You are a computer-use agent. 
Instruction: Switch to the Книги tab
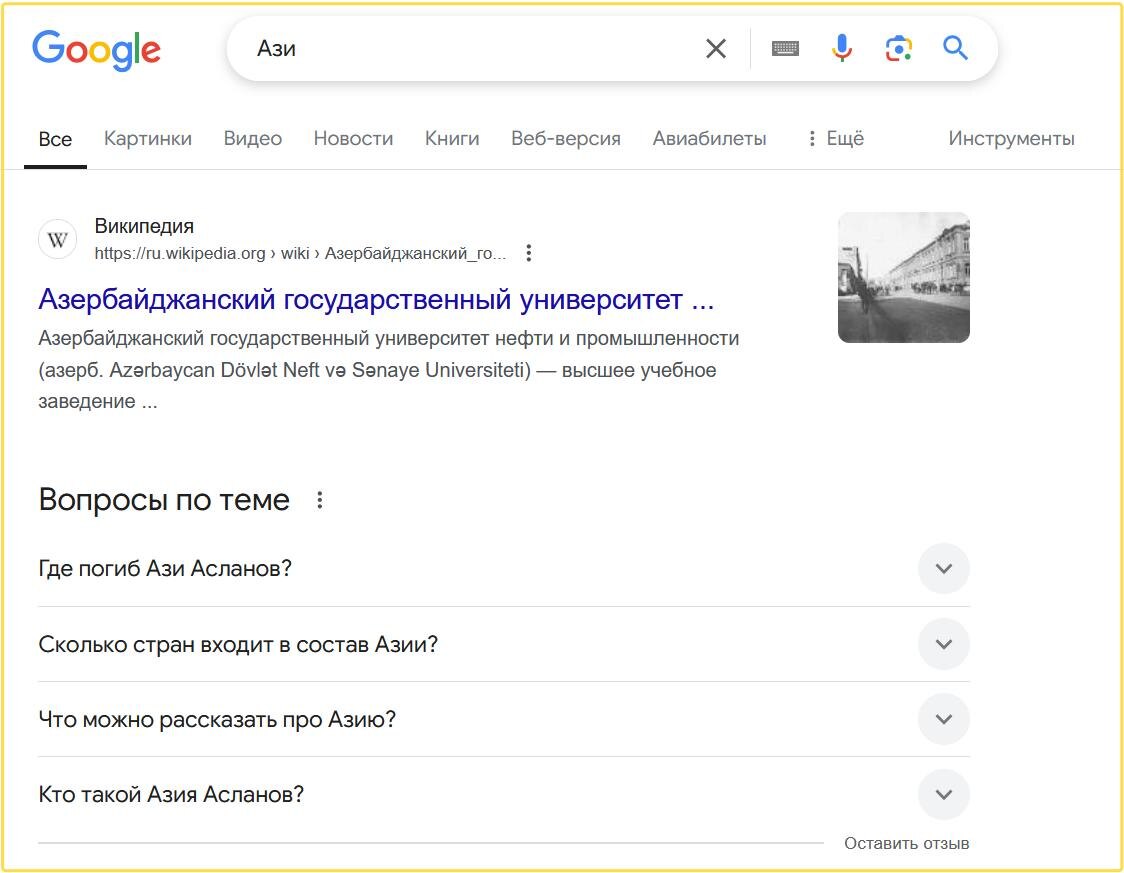452,138
